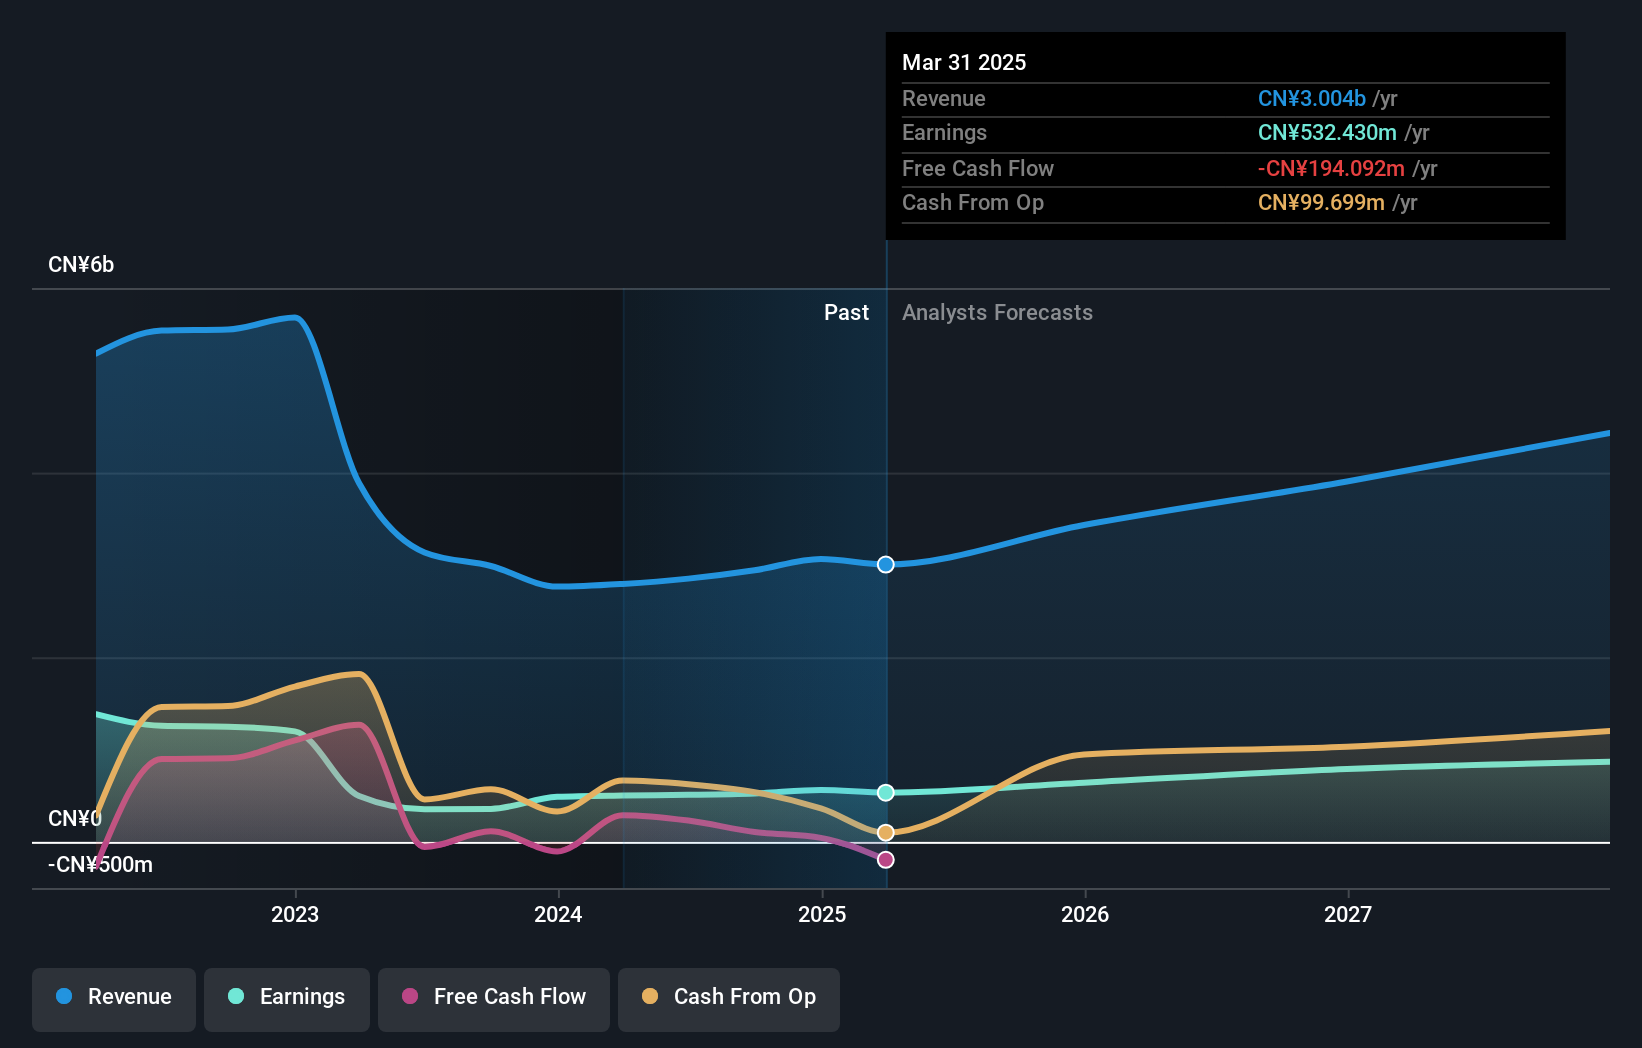Screen dimensions: 1642x1048
Task: Click the -CN¥194.092m free cash flow value
Action: (1331, 169)
